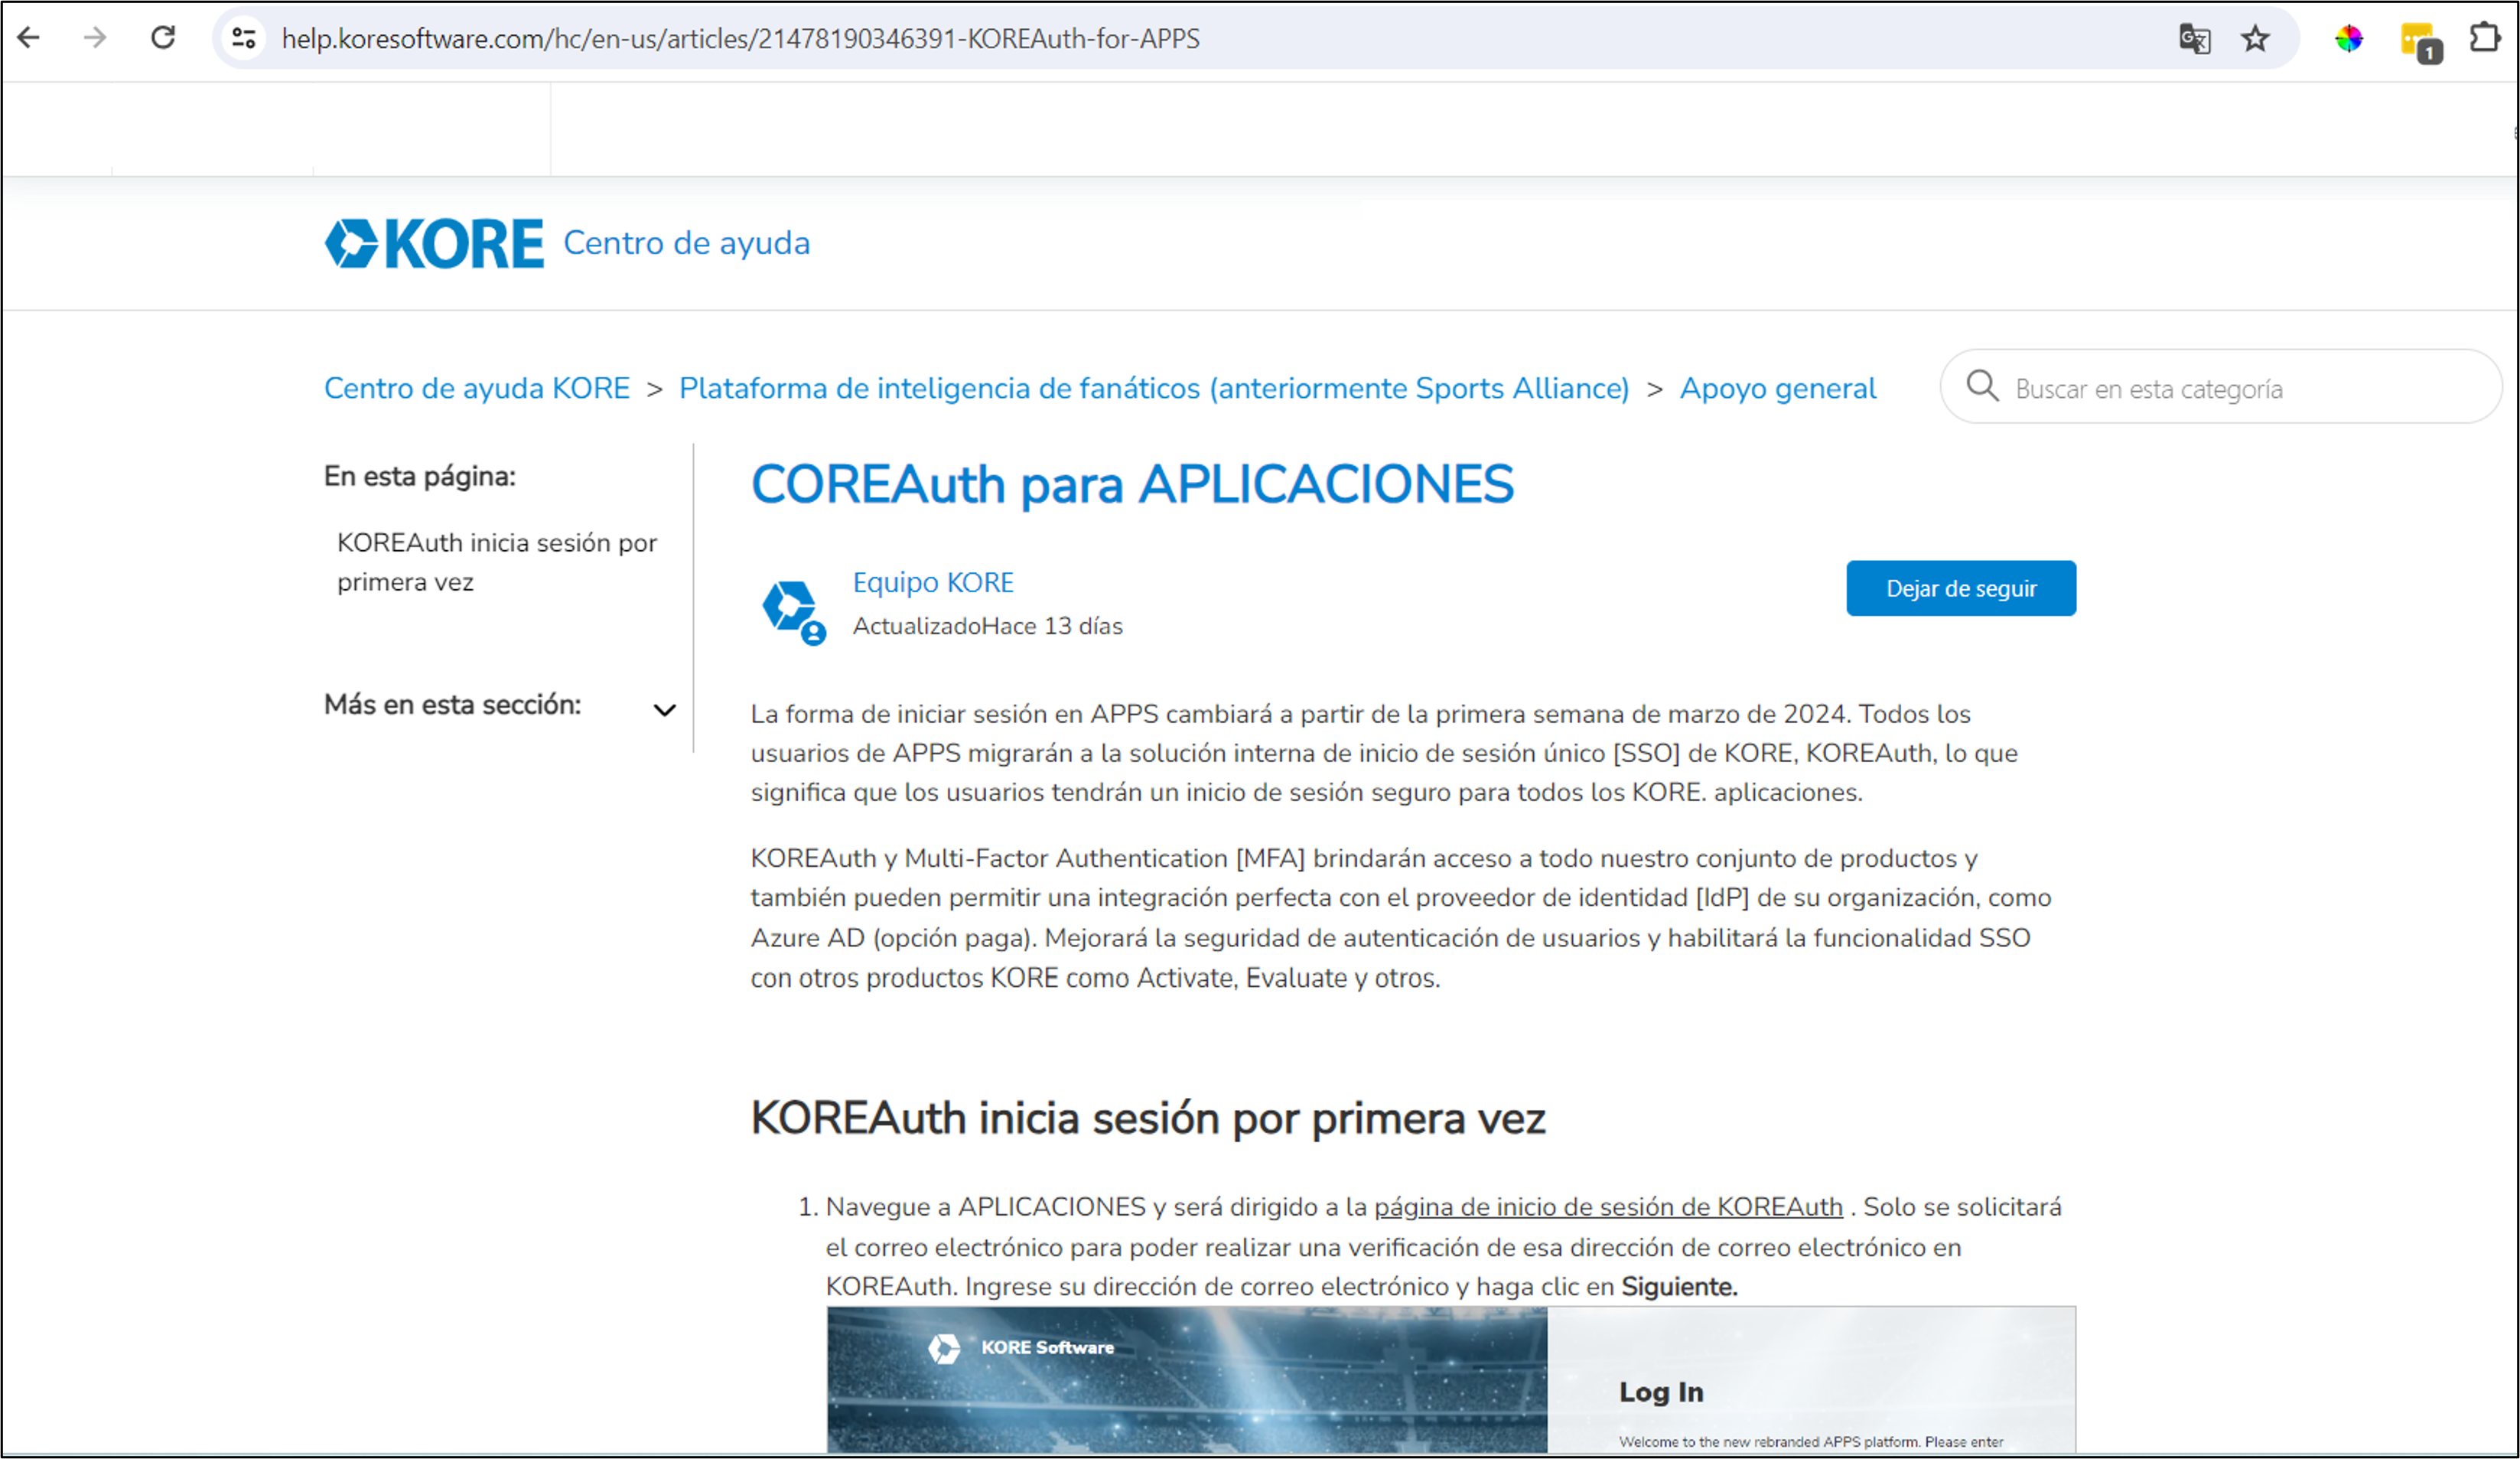Reload the page with refresh icon
The image size is (2520, 1459).
tap(163, 38)
